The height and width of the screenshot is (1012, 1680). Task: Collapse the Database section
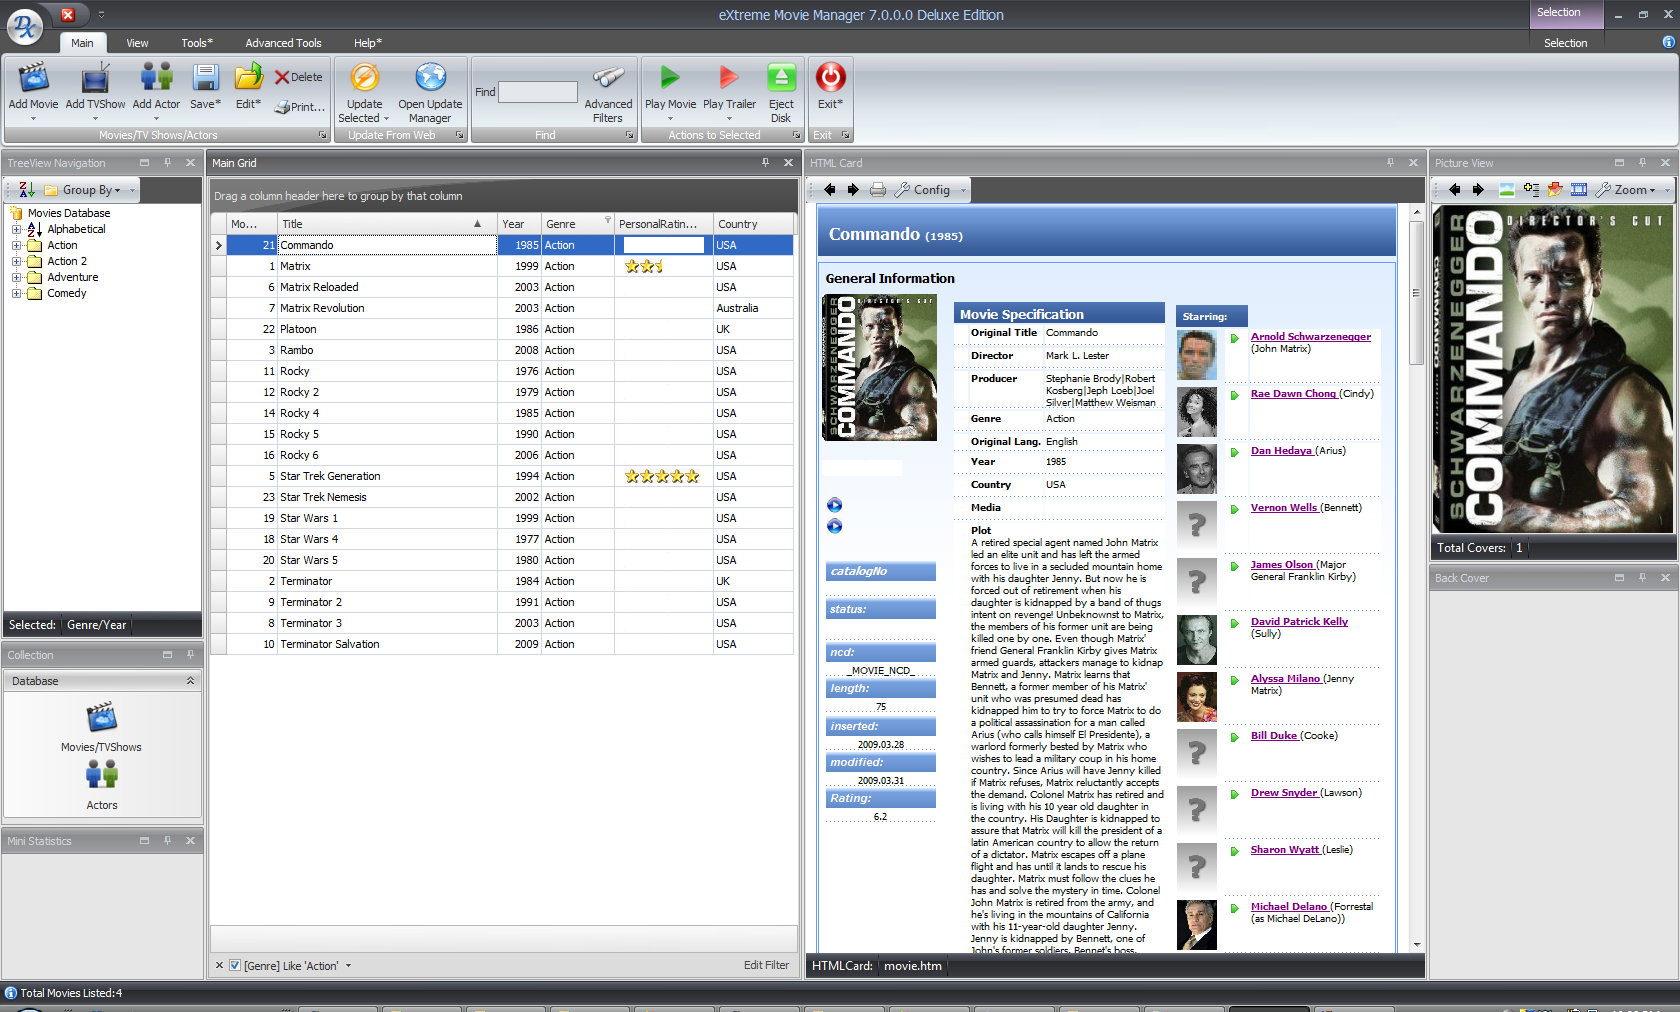pyautogui.click(x=190, y=681)
